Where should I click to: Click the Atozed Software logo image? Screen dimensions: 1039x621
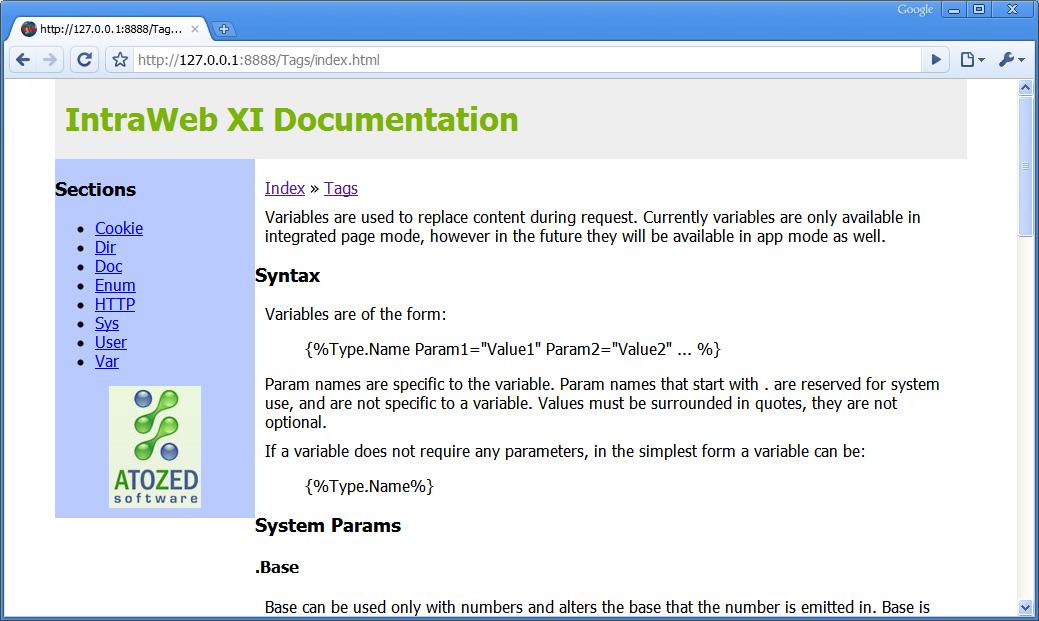(155, 447)
